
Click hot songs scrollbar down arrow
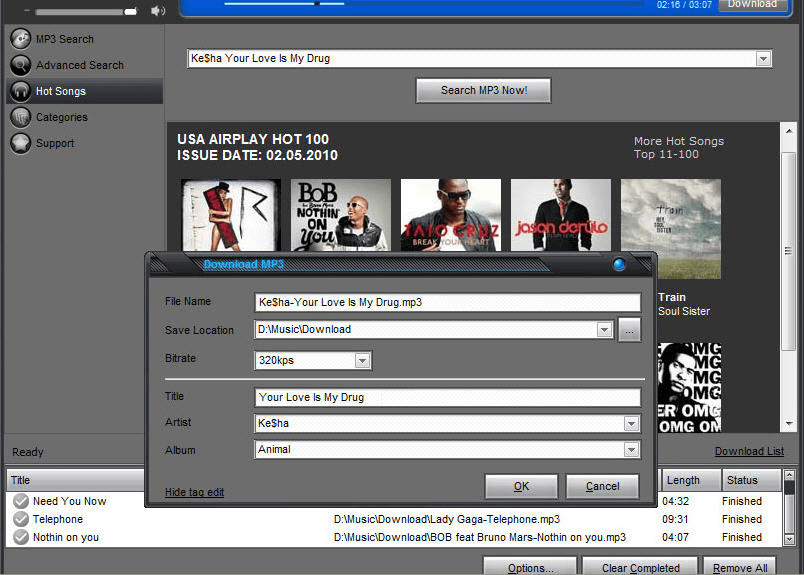pos(789,424)
